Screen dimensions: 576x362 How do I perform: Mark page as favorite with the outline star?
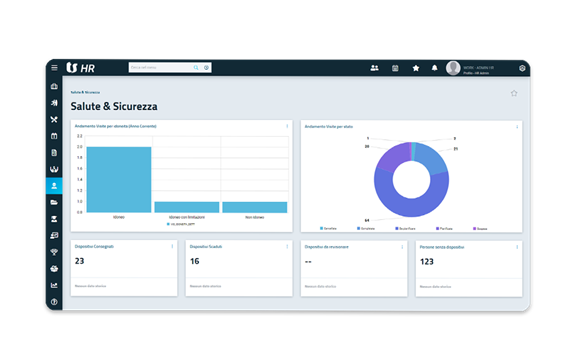click(x=514, y=93)
